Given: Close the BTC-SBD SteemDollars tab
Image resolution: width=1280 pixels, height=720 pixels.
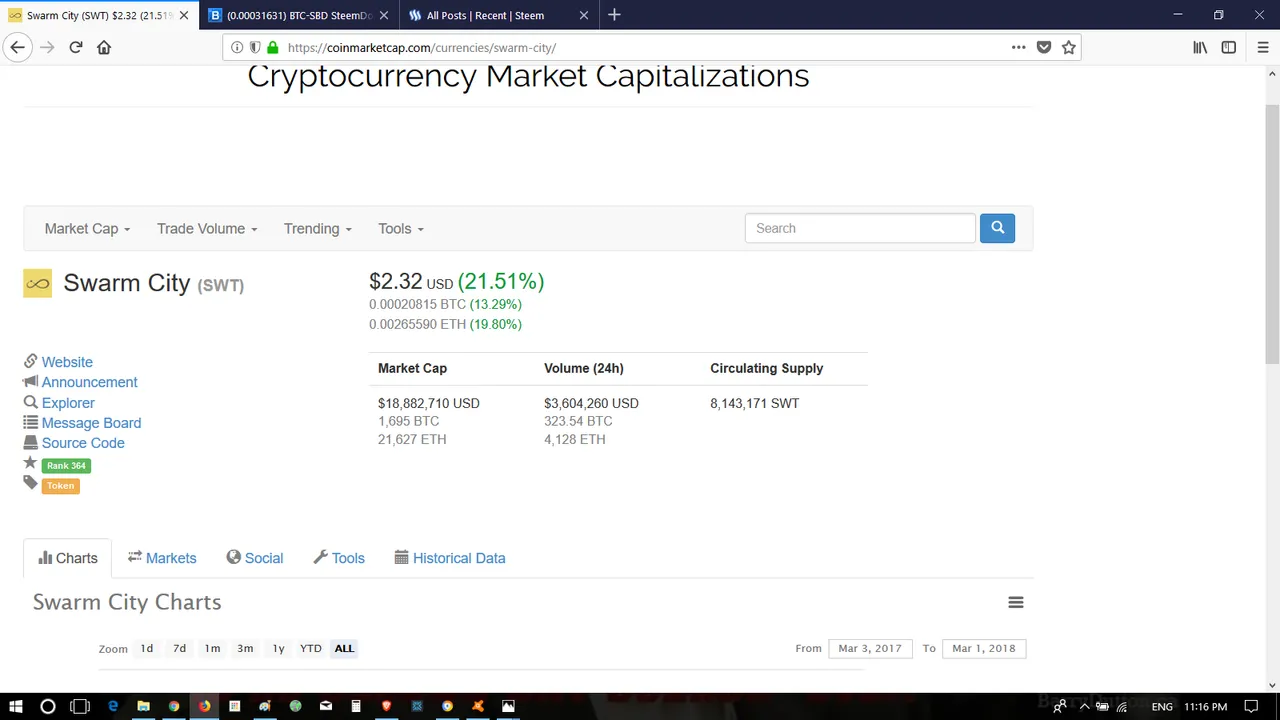Looking at the screenshot, I should 384,15.
